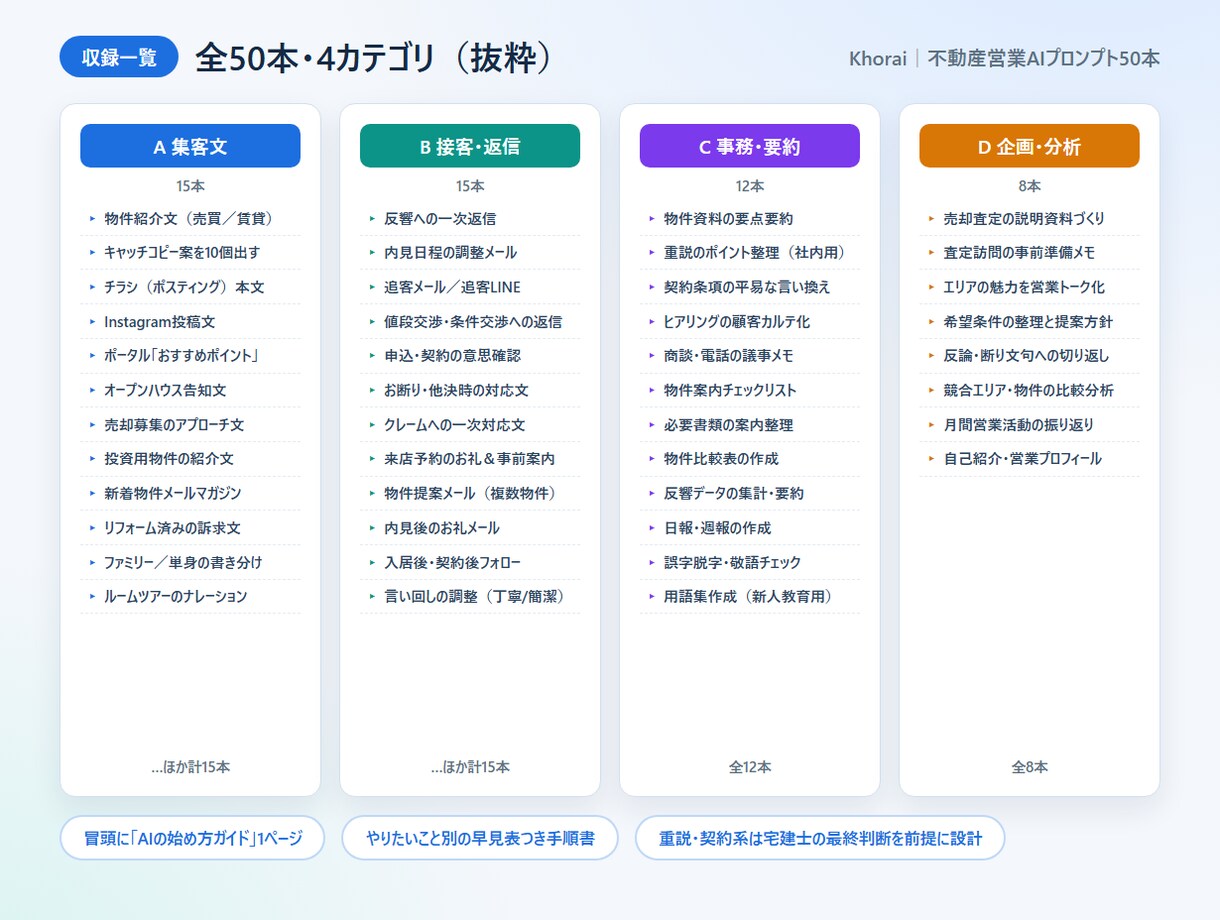Click the 必要書類の案内整理 item
This screenshot has width=1220, height=920.
point(750,425)
